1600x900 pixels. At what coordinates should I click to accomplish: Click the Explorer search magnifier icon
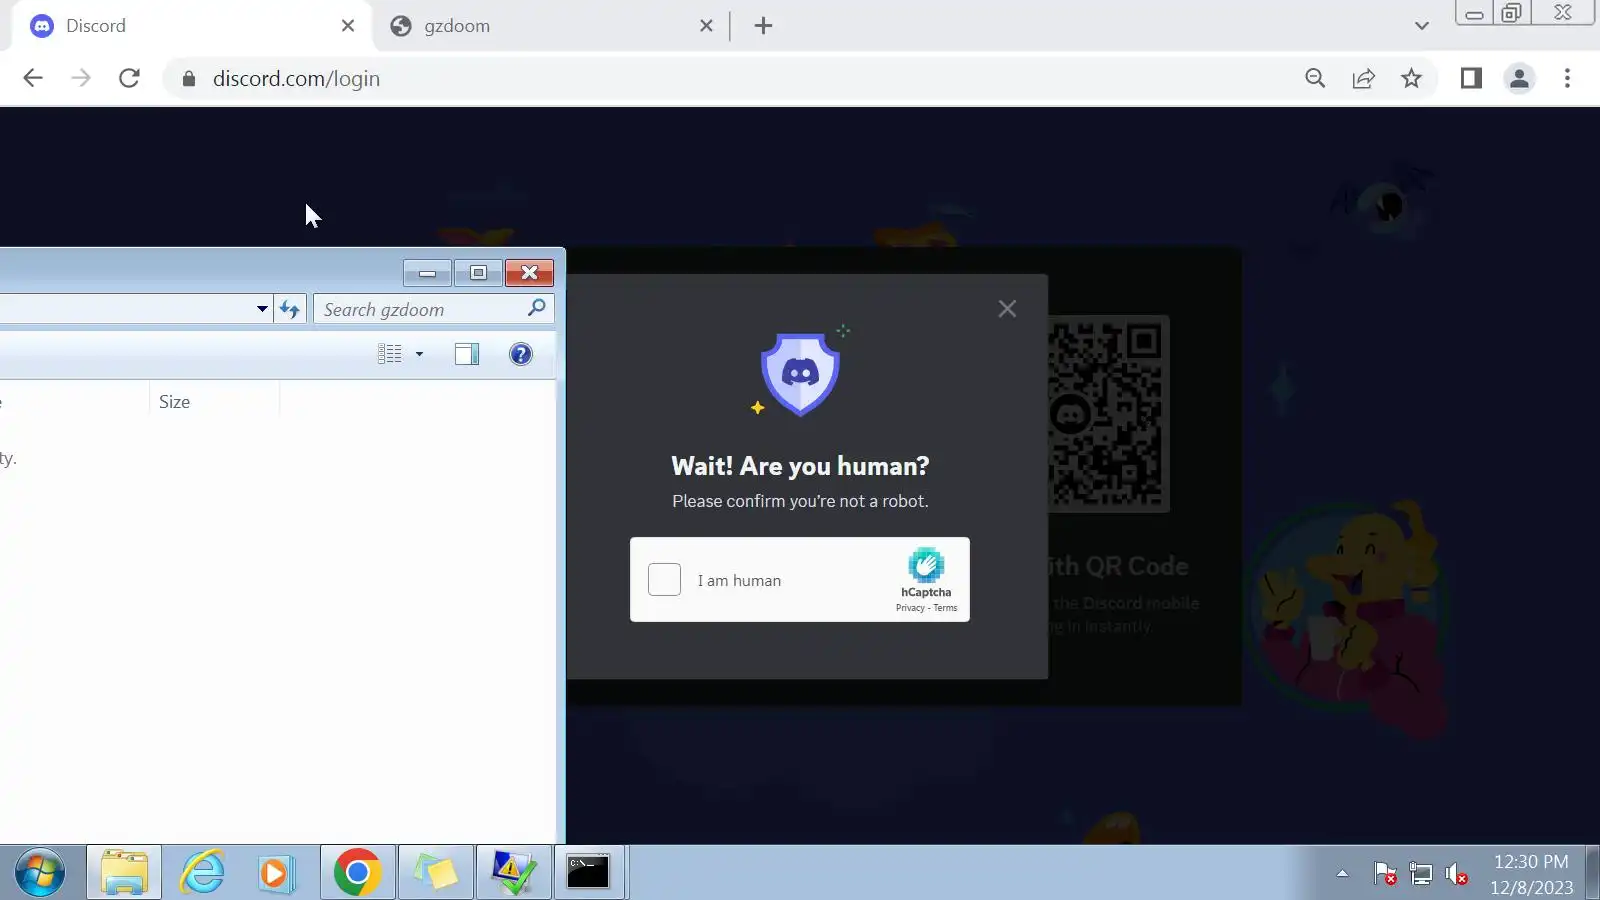coord(537,308)
